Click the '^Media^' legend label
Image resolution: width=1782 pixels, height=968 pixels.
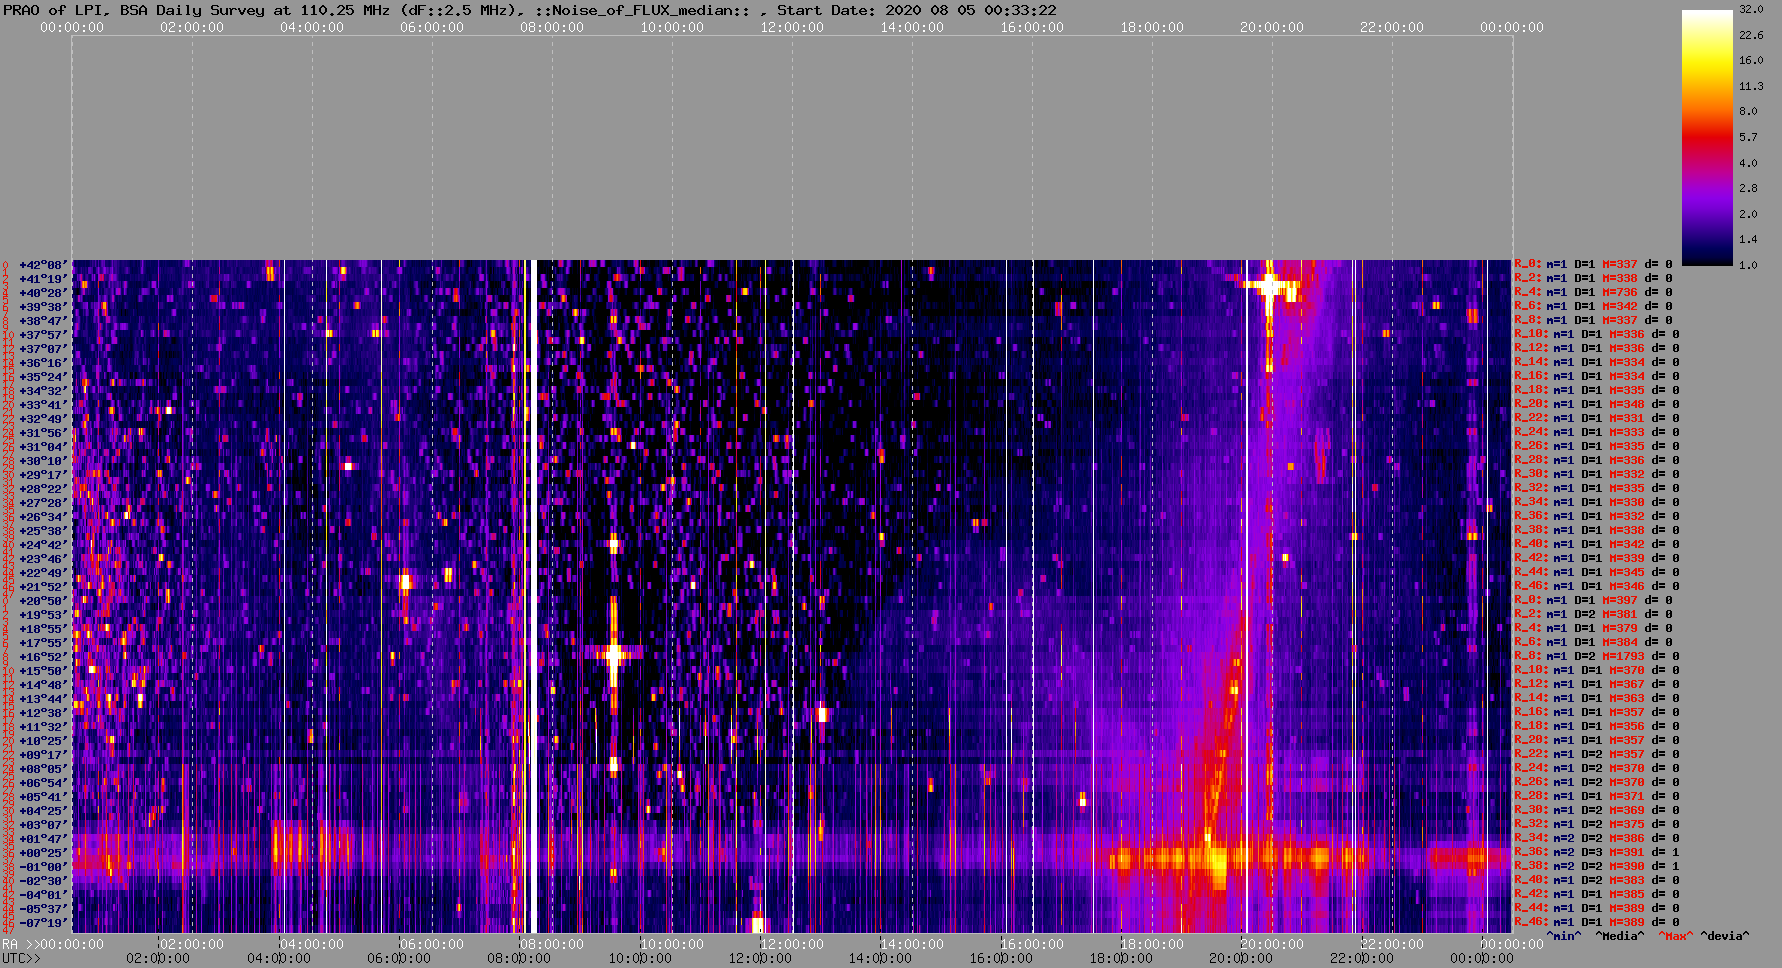pos(1620,936)
